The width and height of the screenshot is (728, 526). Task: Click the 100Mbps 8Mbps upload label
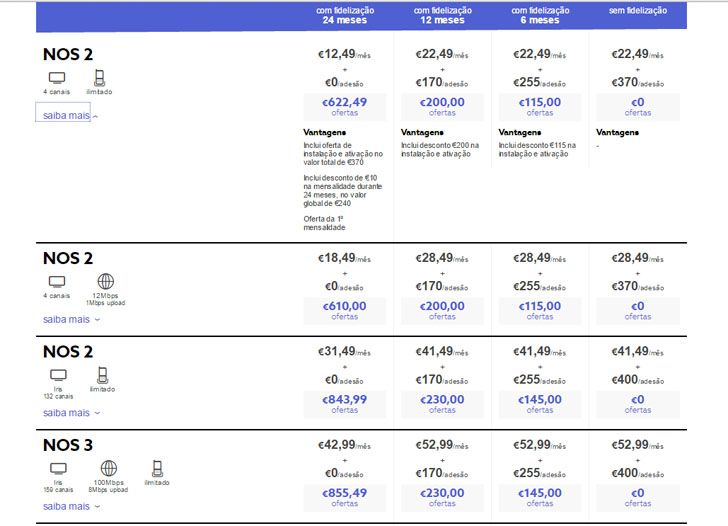coord(108,486)
